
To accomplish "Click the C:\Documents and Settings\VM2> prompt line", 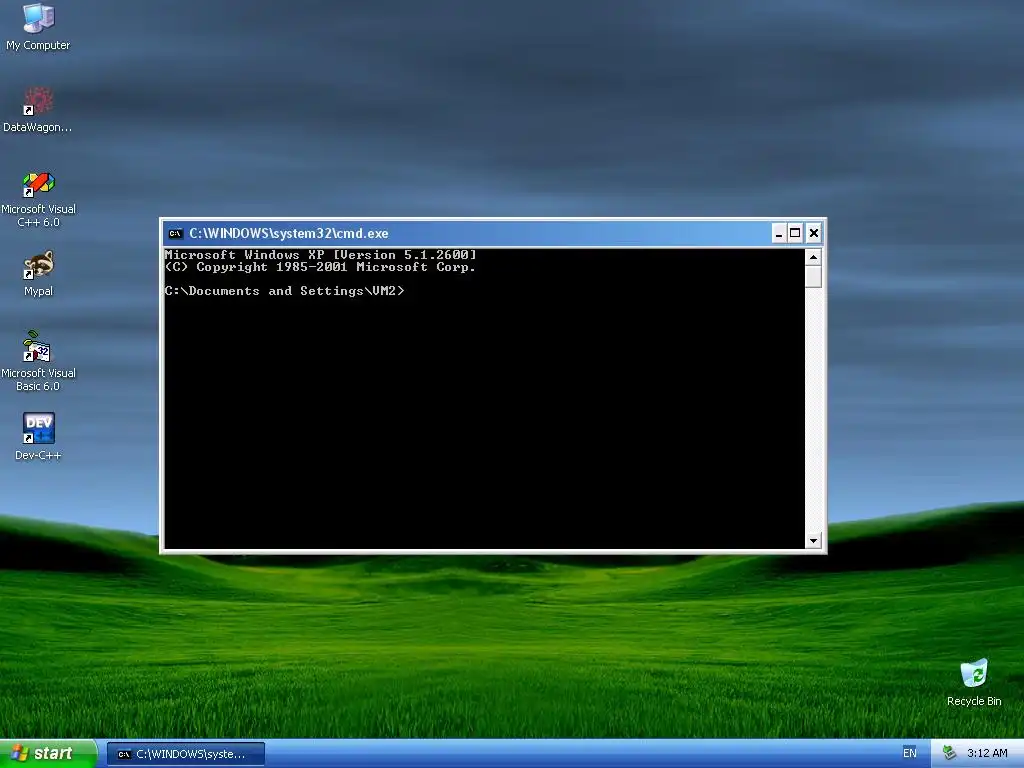I will tap(284, 291).
